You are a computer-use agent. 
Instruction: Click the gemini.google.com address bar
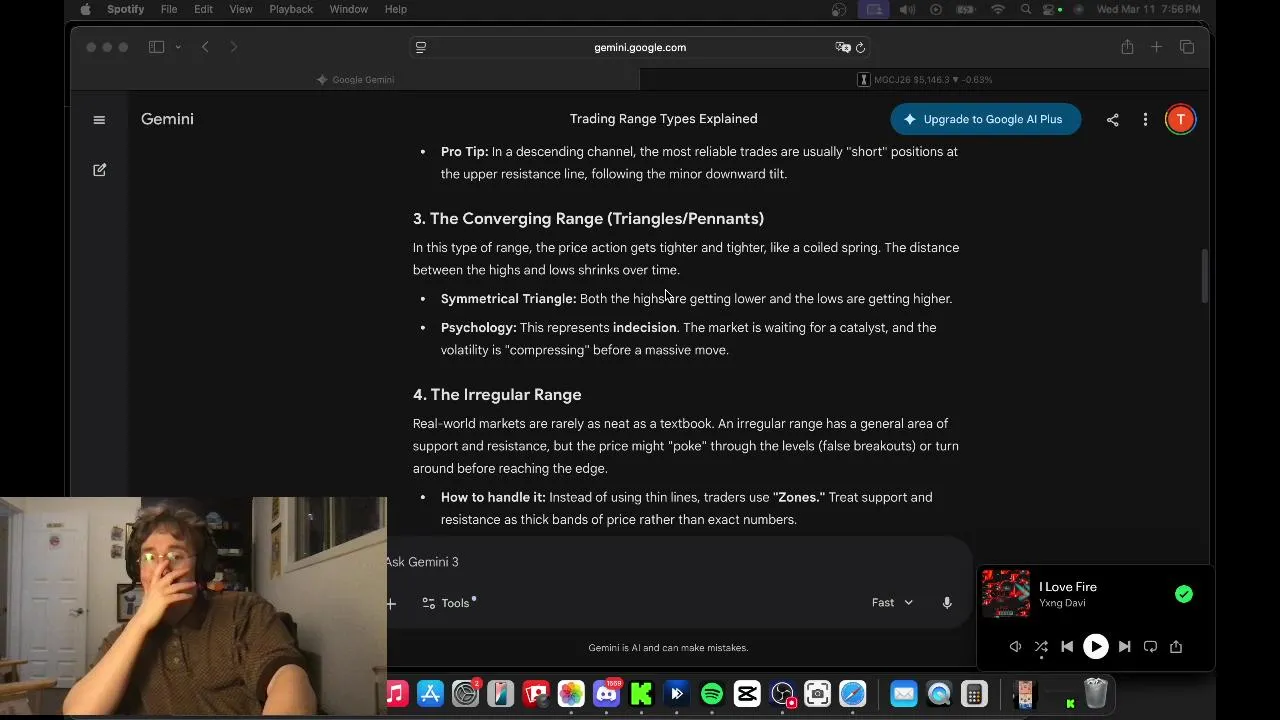[640, 47]
